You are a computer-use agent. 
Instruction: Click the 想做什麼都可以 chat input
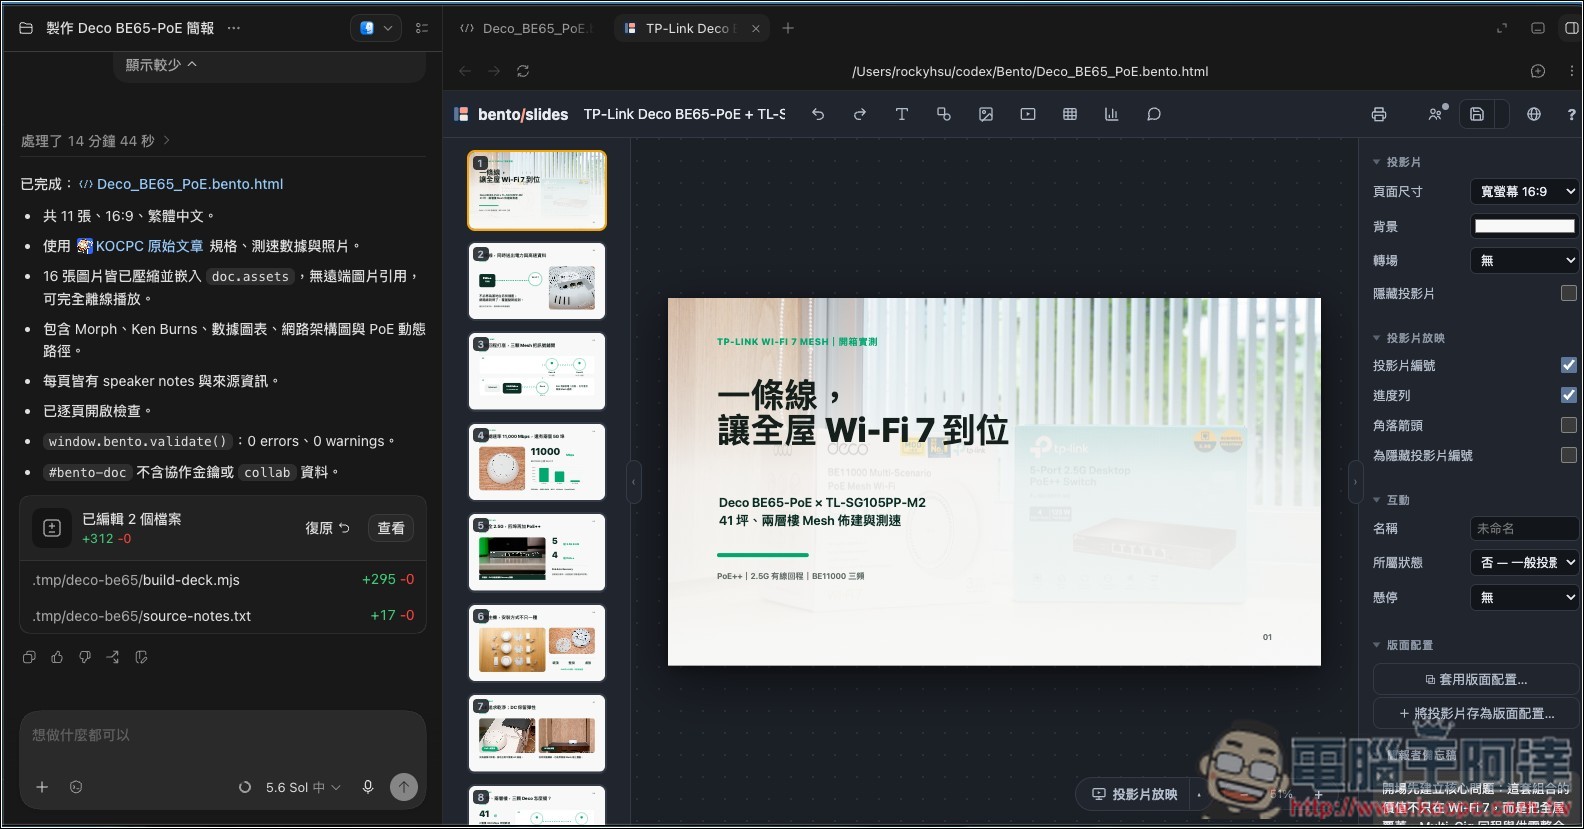click(223, 735)
